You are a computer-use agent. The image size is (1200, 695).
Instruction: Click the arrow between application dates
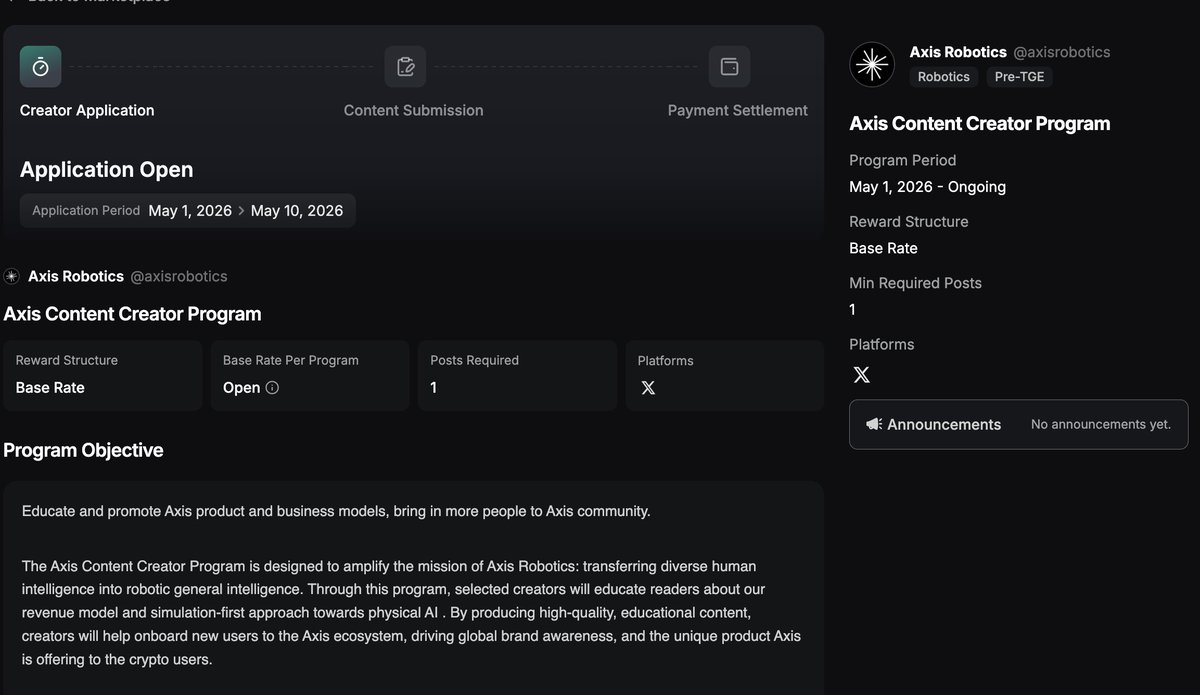tap(241, 211)
